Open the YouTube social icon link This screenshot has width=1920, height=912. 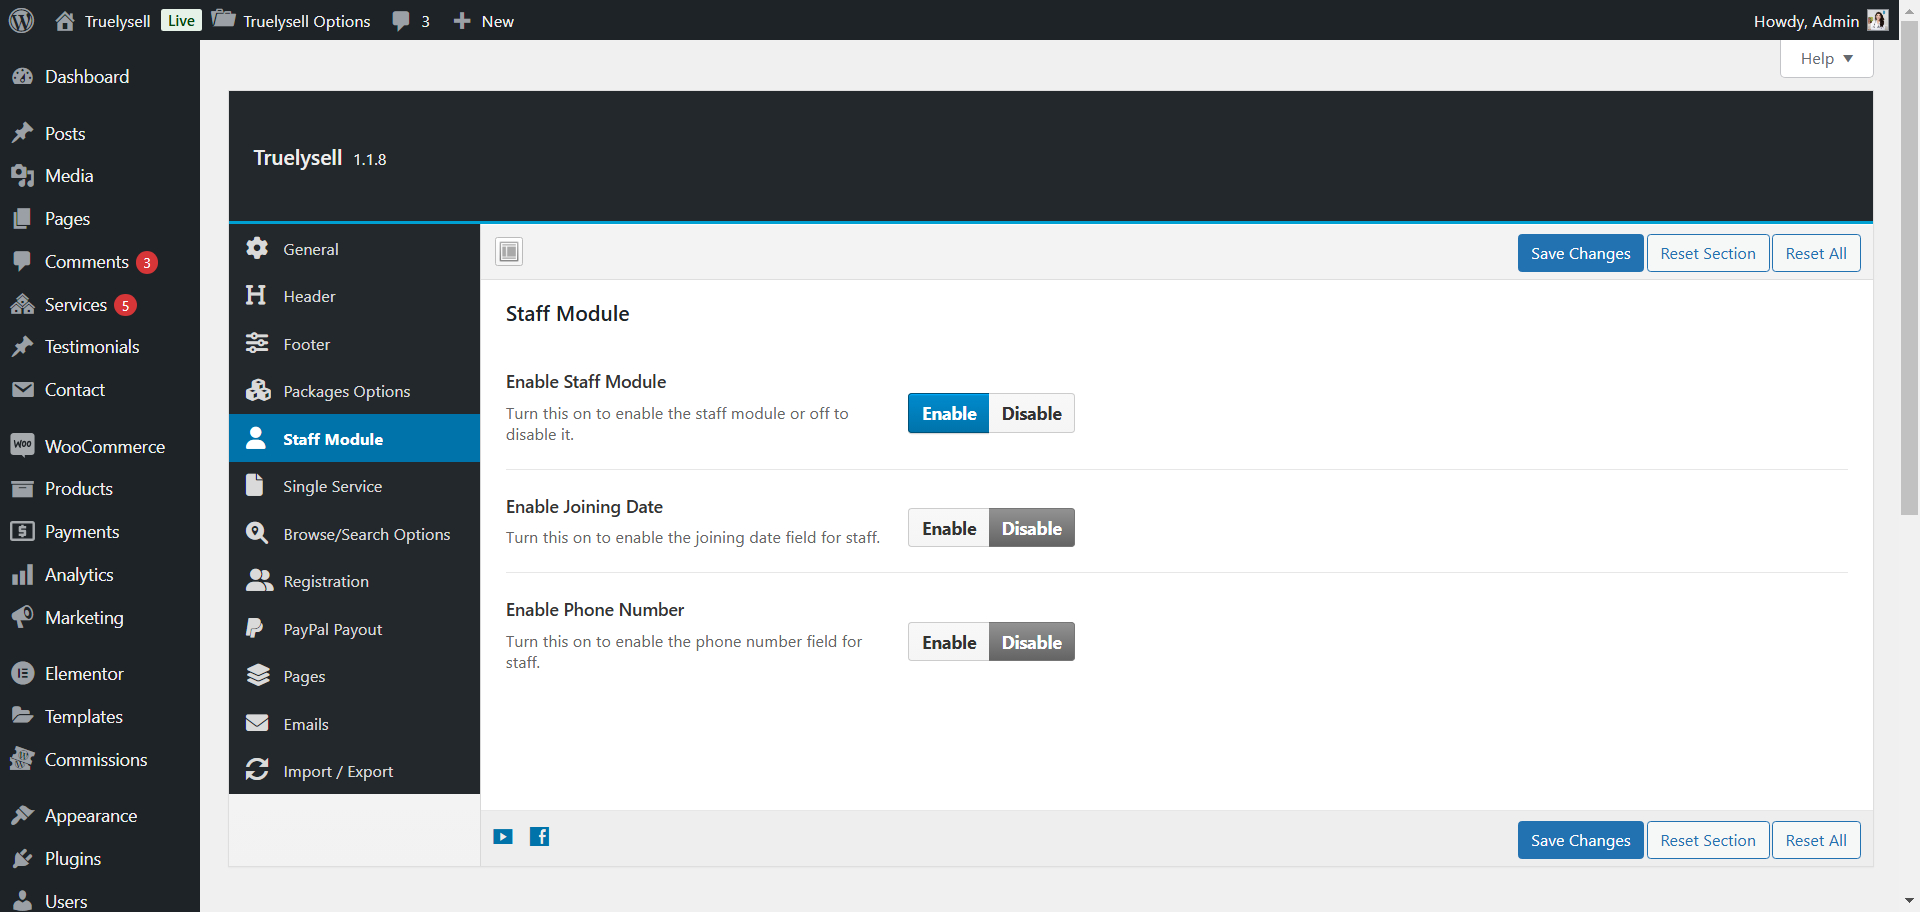(x=503, y=837)
